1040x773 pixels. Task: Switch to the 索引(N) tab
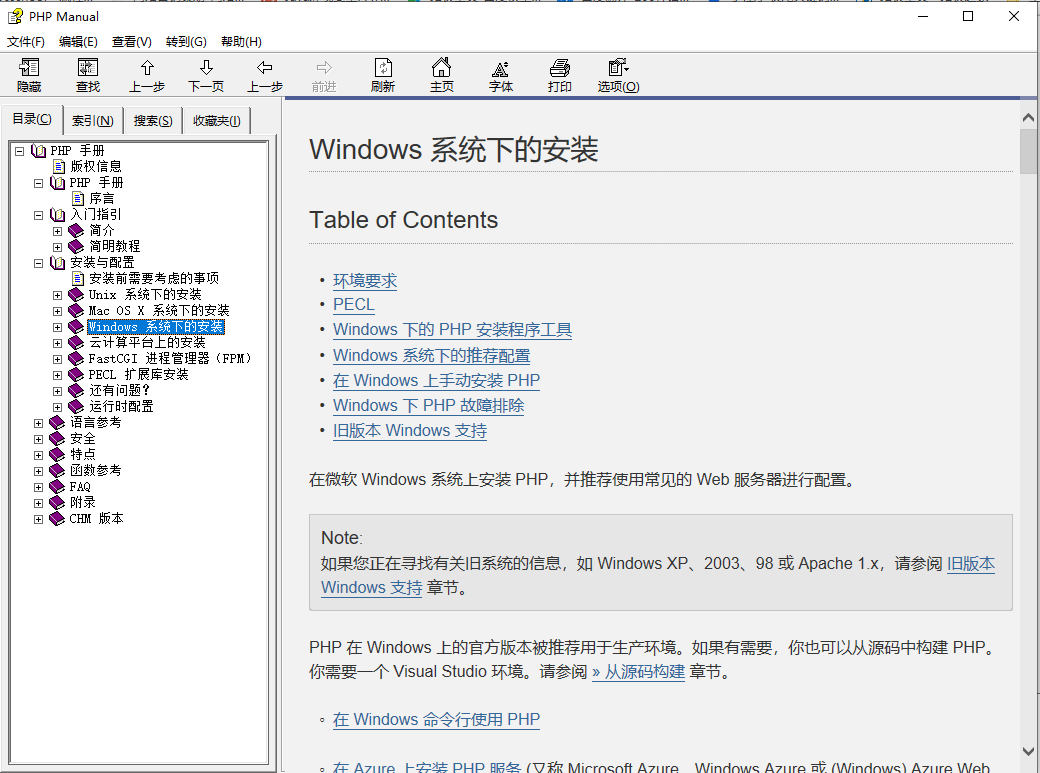[93, 121]
